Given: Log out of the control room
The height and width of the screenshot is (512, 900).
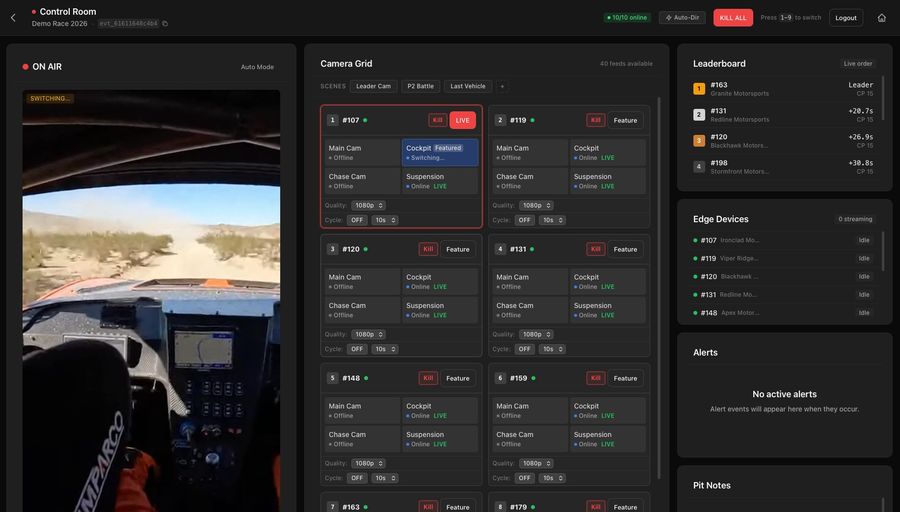Looking at the screenshot, I should point(845,18).
